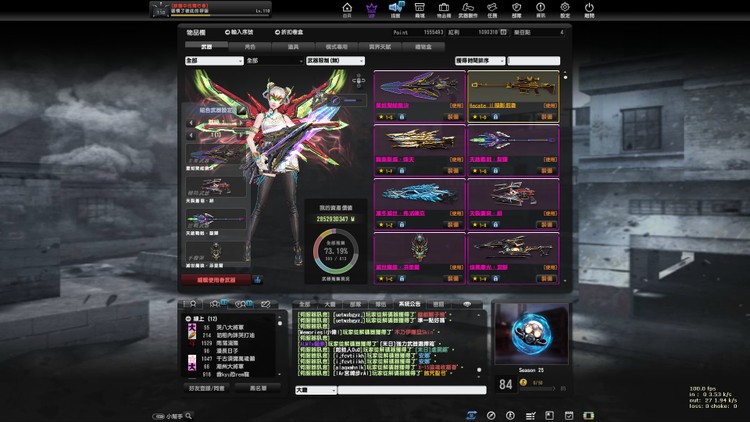The width and height of the screenshot is (750, 422).
Task: Open the 合兵 home icon in top bar
Action: pyautogui.click(x=347, y=10)
